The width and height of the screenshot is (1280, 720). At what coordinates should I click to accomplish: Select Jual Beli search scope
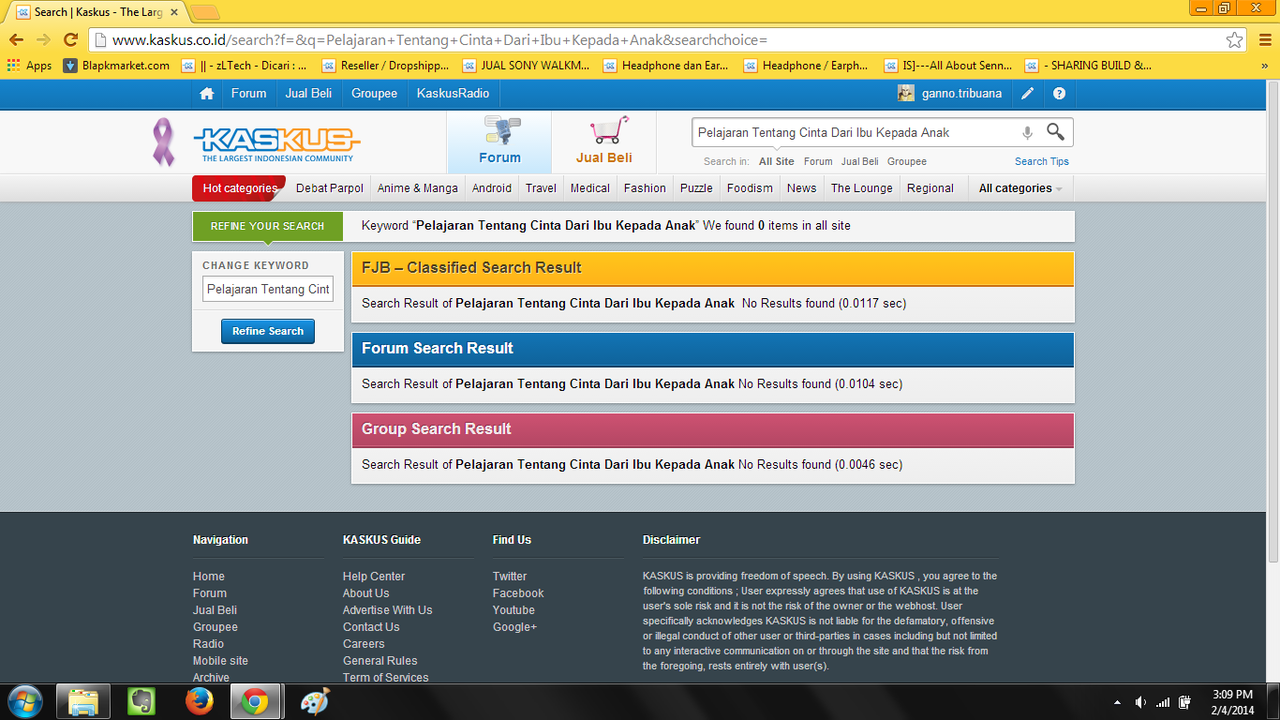[860, 161]
